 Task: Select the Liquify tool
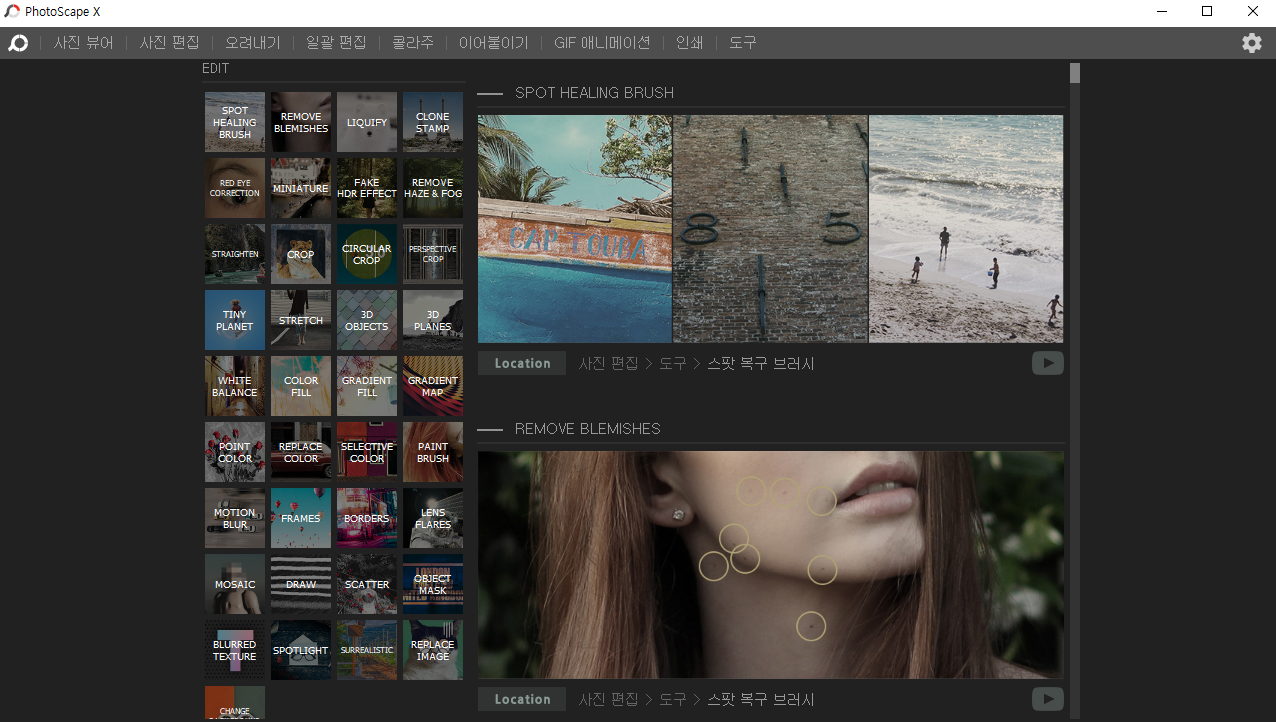tap(366, 122)
